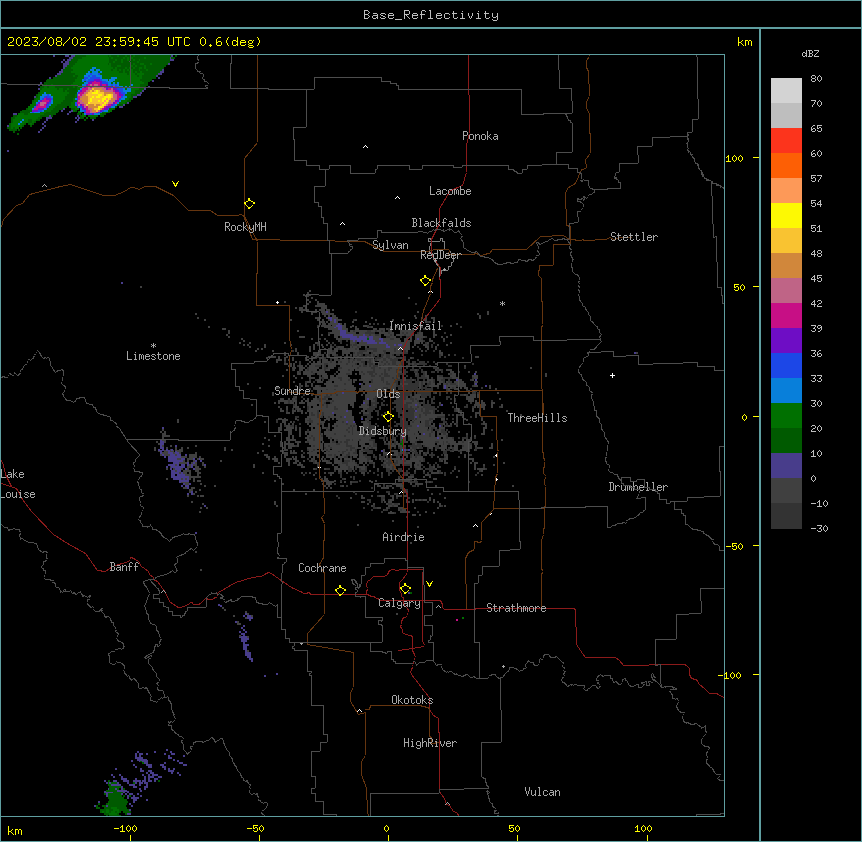This screenshot has width=862, height=842.
Task: Click the Lake Louise label
Action: [x=18, y=484]
